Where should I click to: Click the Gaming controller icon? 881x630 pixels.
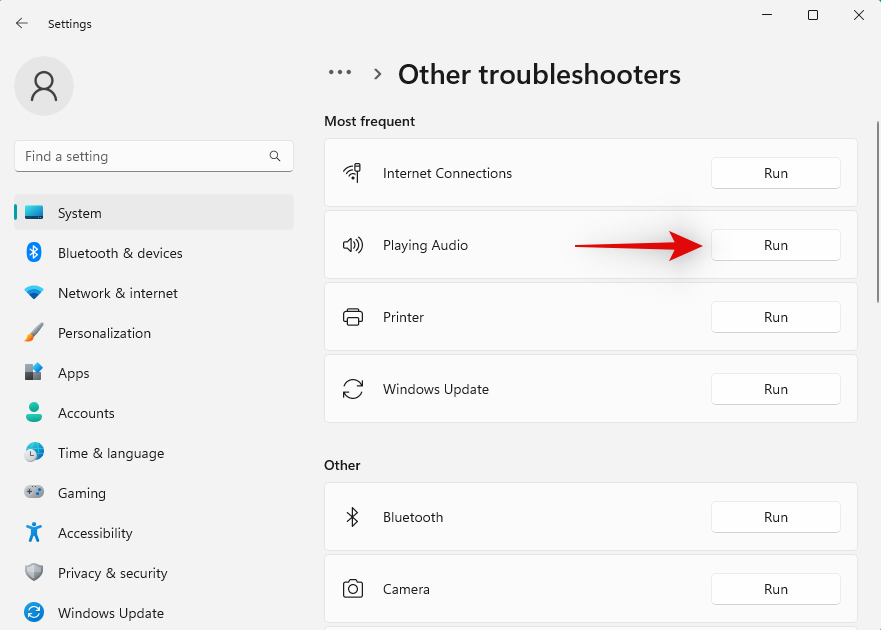tap(34, 492)
